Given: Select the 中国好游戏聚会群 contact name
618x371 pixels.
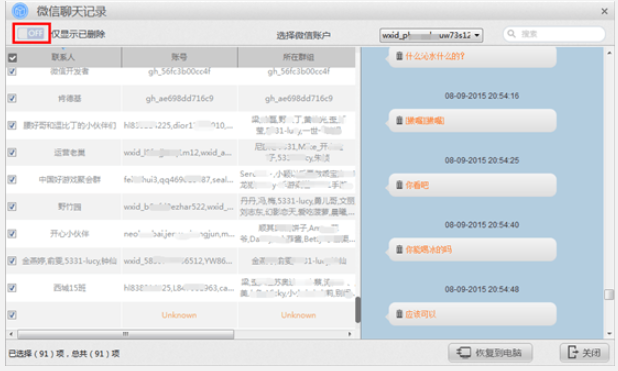Looking at the screenshot, I should click(70, 180).
